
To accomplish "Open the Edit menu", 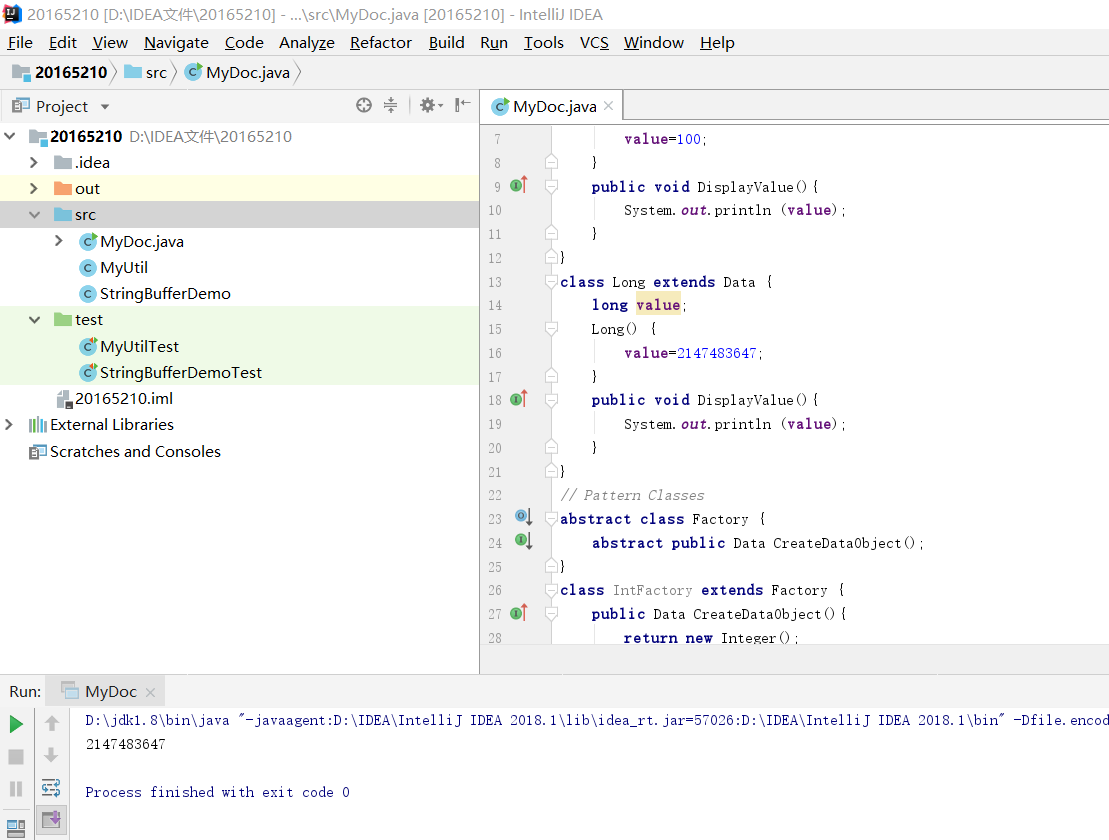I will 62,42.
